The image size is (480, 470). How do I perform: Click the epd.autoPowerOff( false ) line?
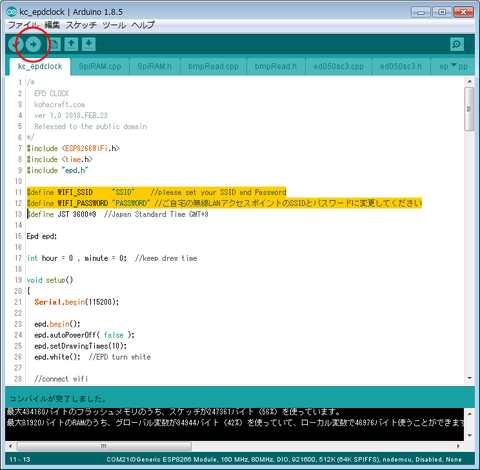(x=84, y=335)
